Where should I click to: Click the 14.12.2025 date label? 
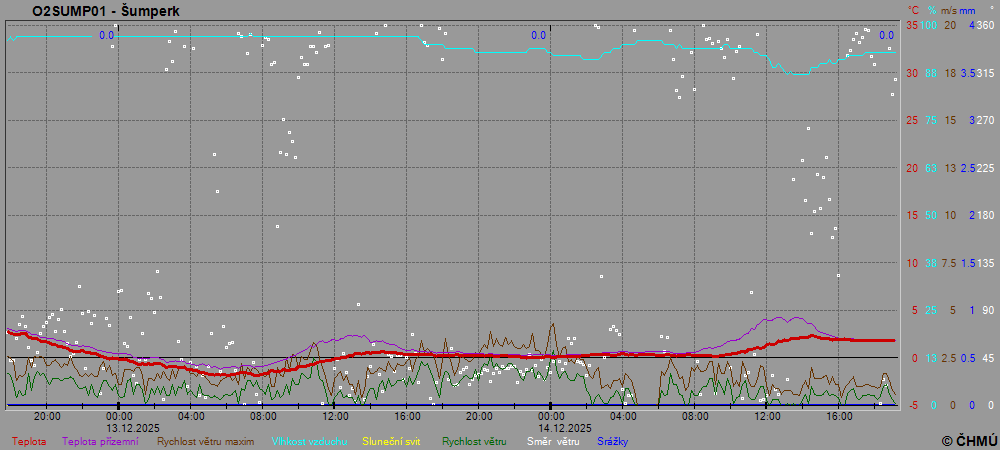pos(551,427)
